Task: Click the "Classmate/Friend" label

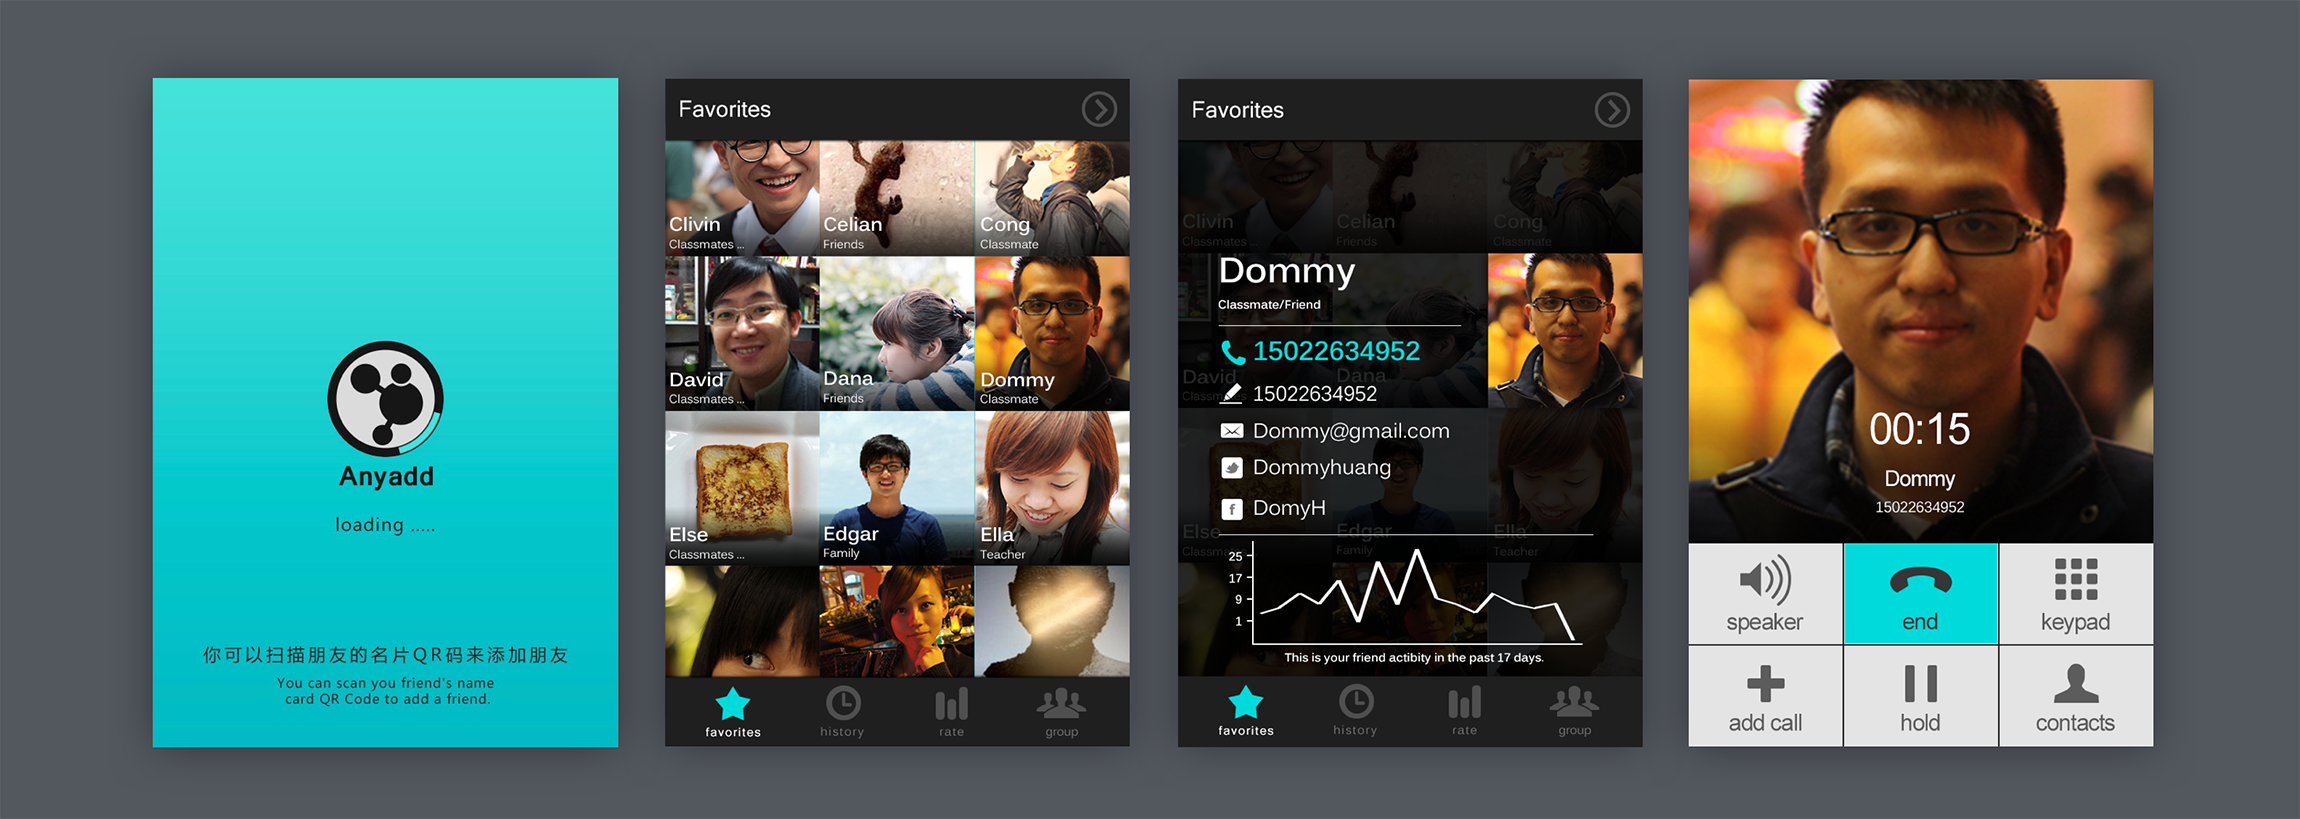Action: (x=1269, y=304)
